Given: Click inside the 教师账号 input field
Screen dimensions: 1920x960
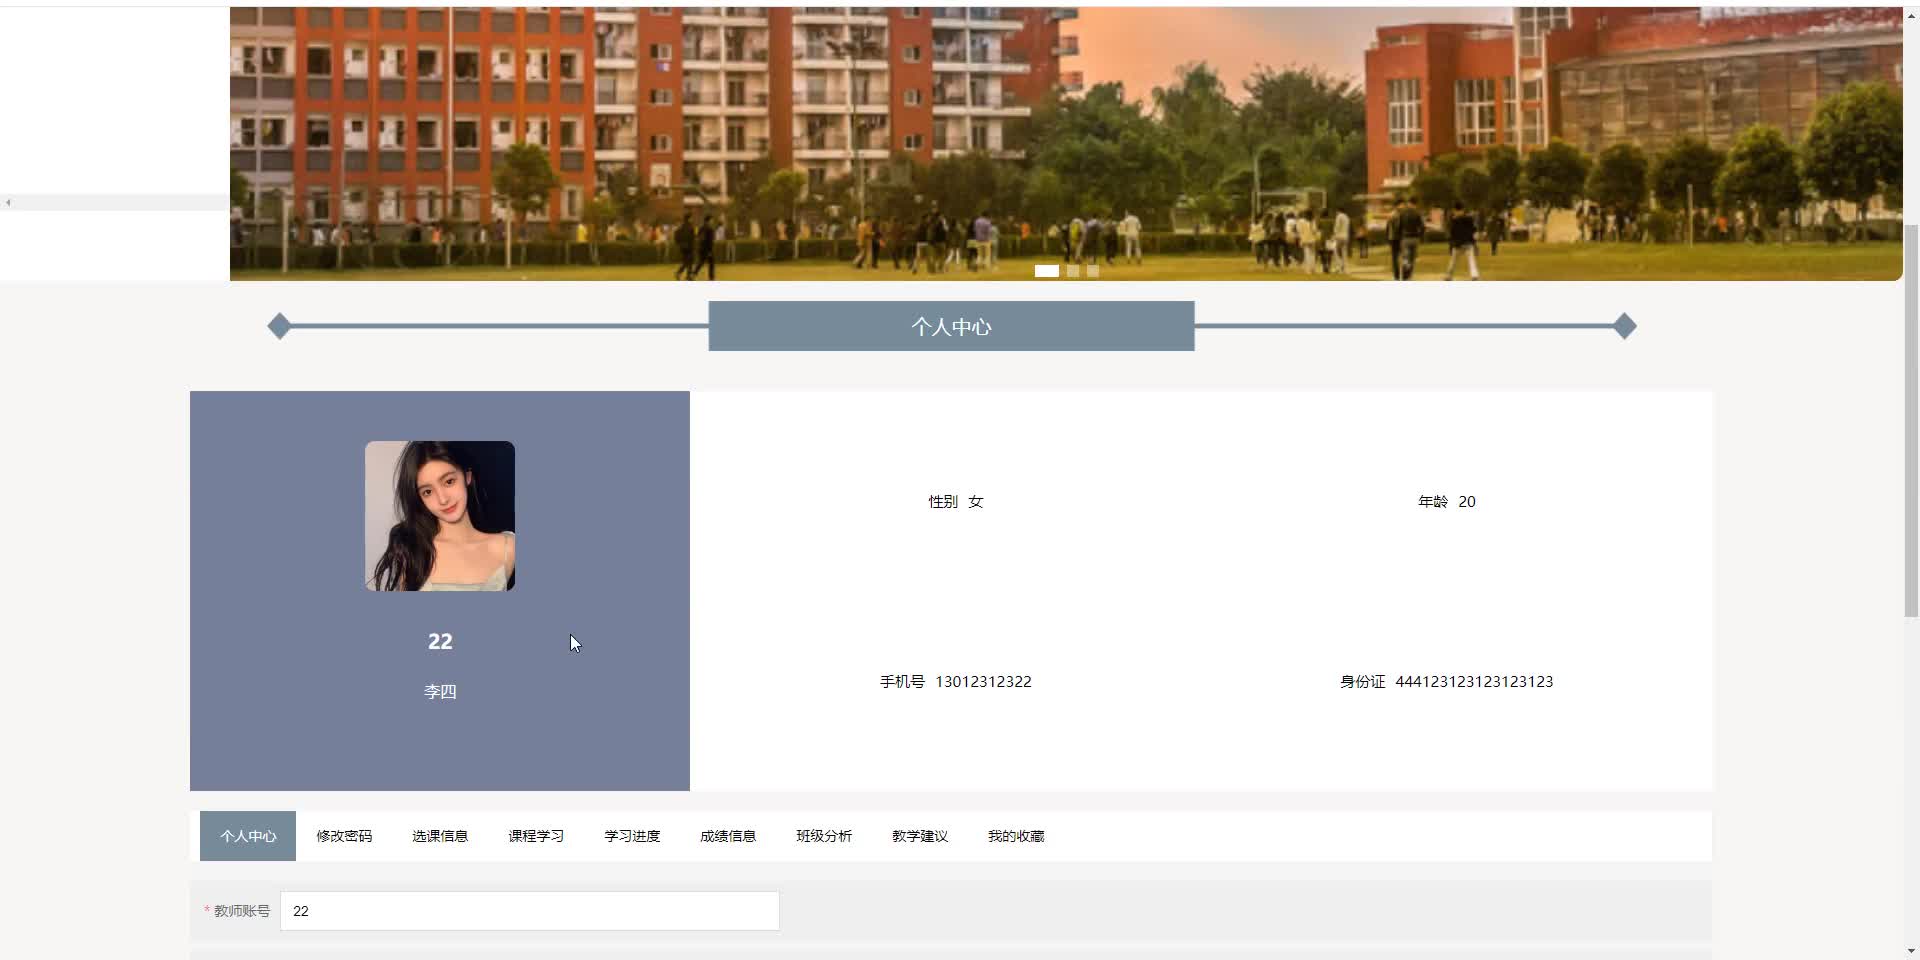Looking at the screenshot, I should pos(529,911).
